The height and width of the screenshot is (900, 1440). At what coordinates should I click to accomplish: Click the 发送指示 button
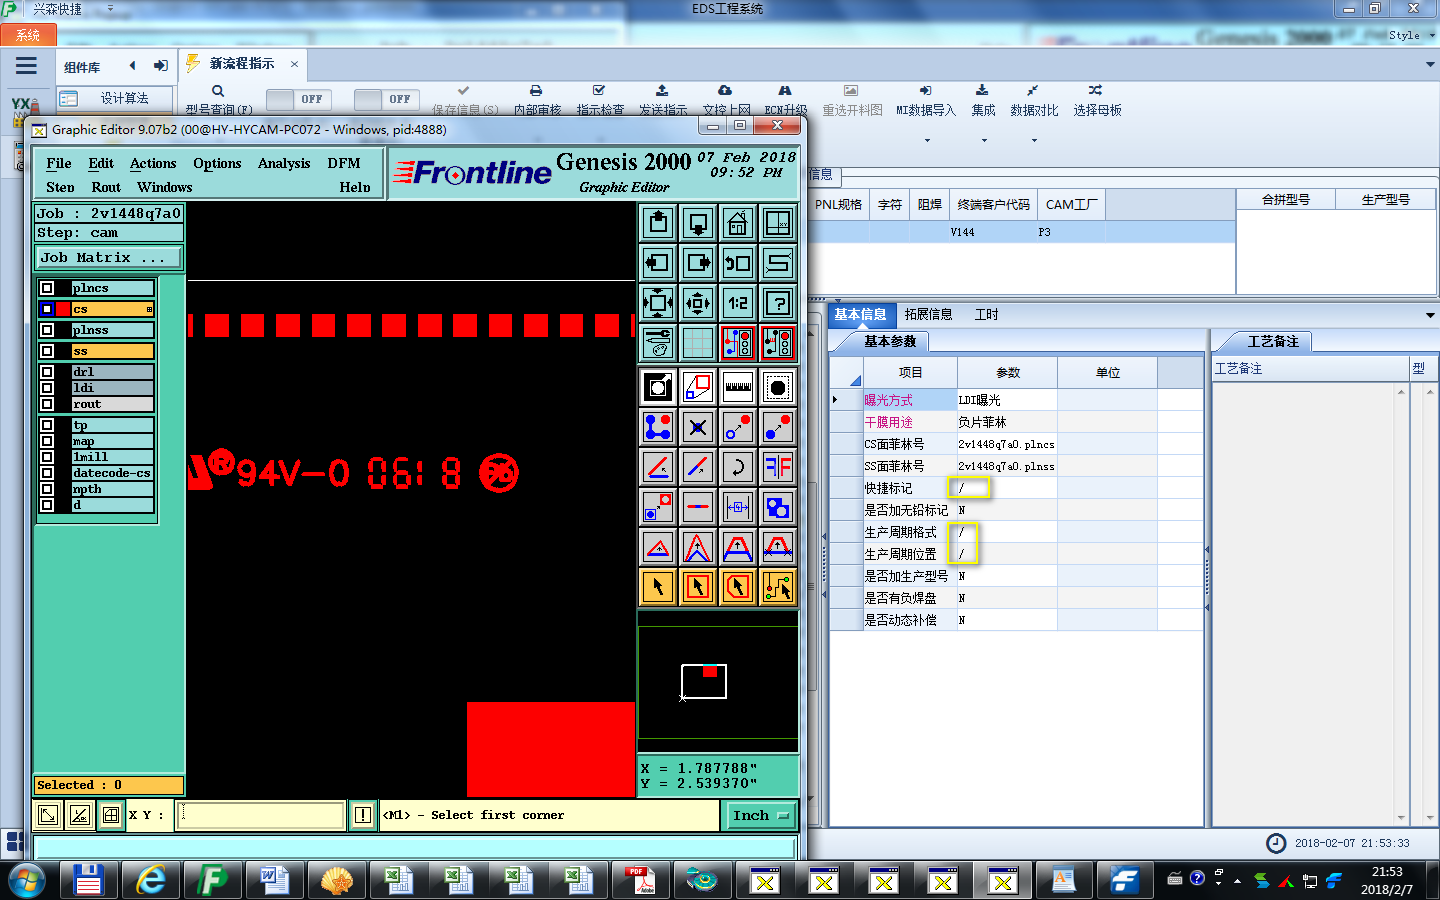tap(662, 100)
